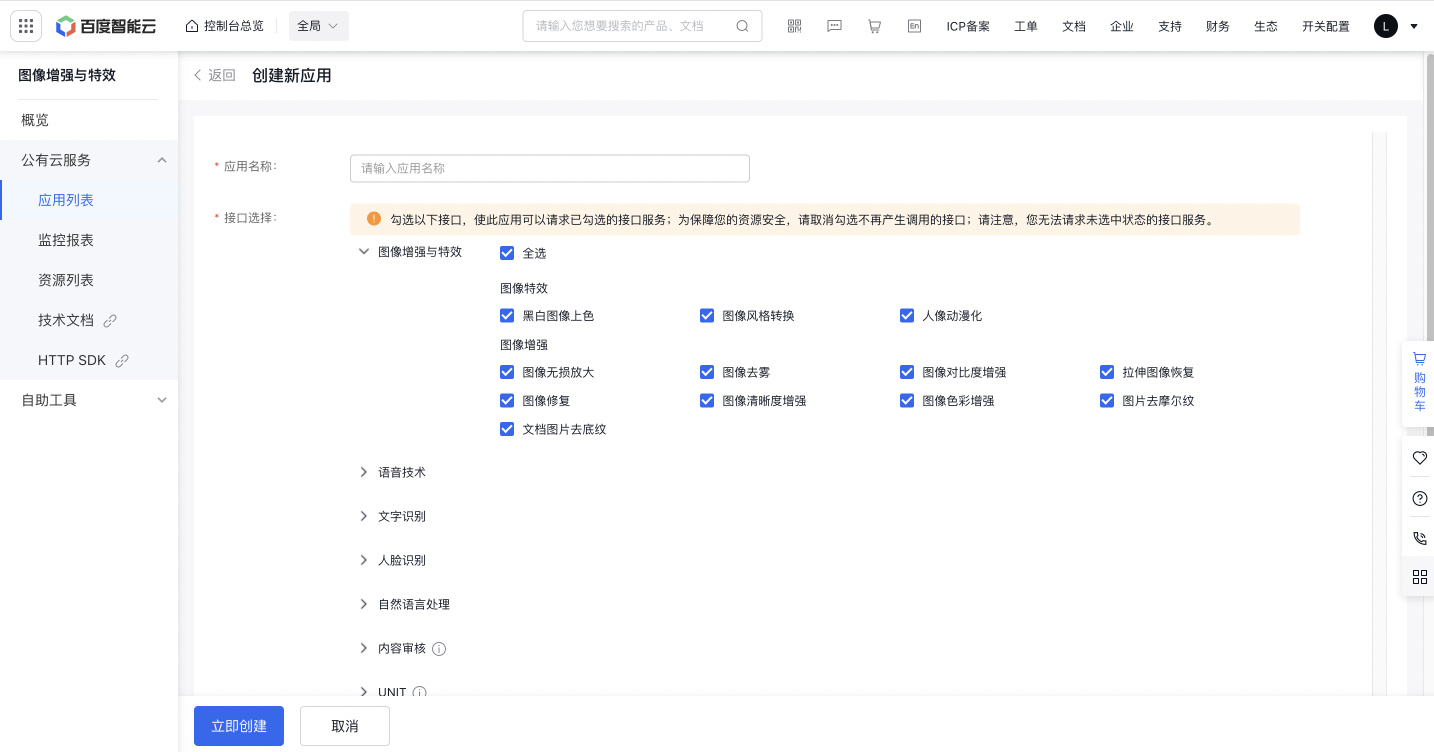
Task: Open ICP备案 in the top menu
Action: coord(968,26)
